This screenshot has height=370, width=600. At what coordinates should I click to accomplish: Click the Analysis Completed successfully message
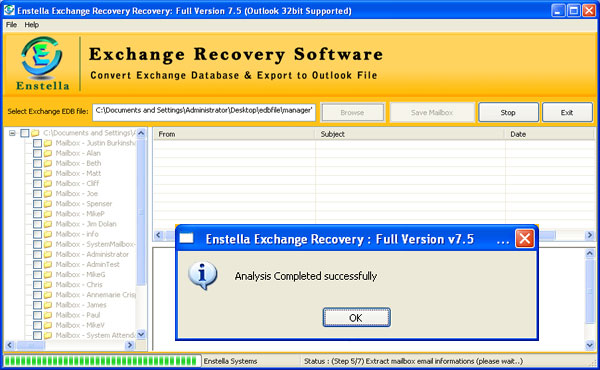(306, 276)
